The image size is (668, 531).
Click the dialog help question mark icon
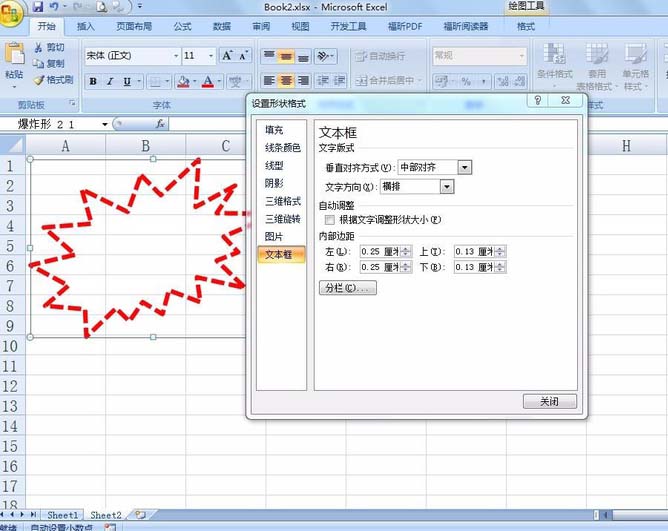[x=538, y=100]
